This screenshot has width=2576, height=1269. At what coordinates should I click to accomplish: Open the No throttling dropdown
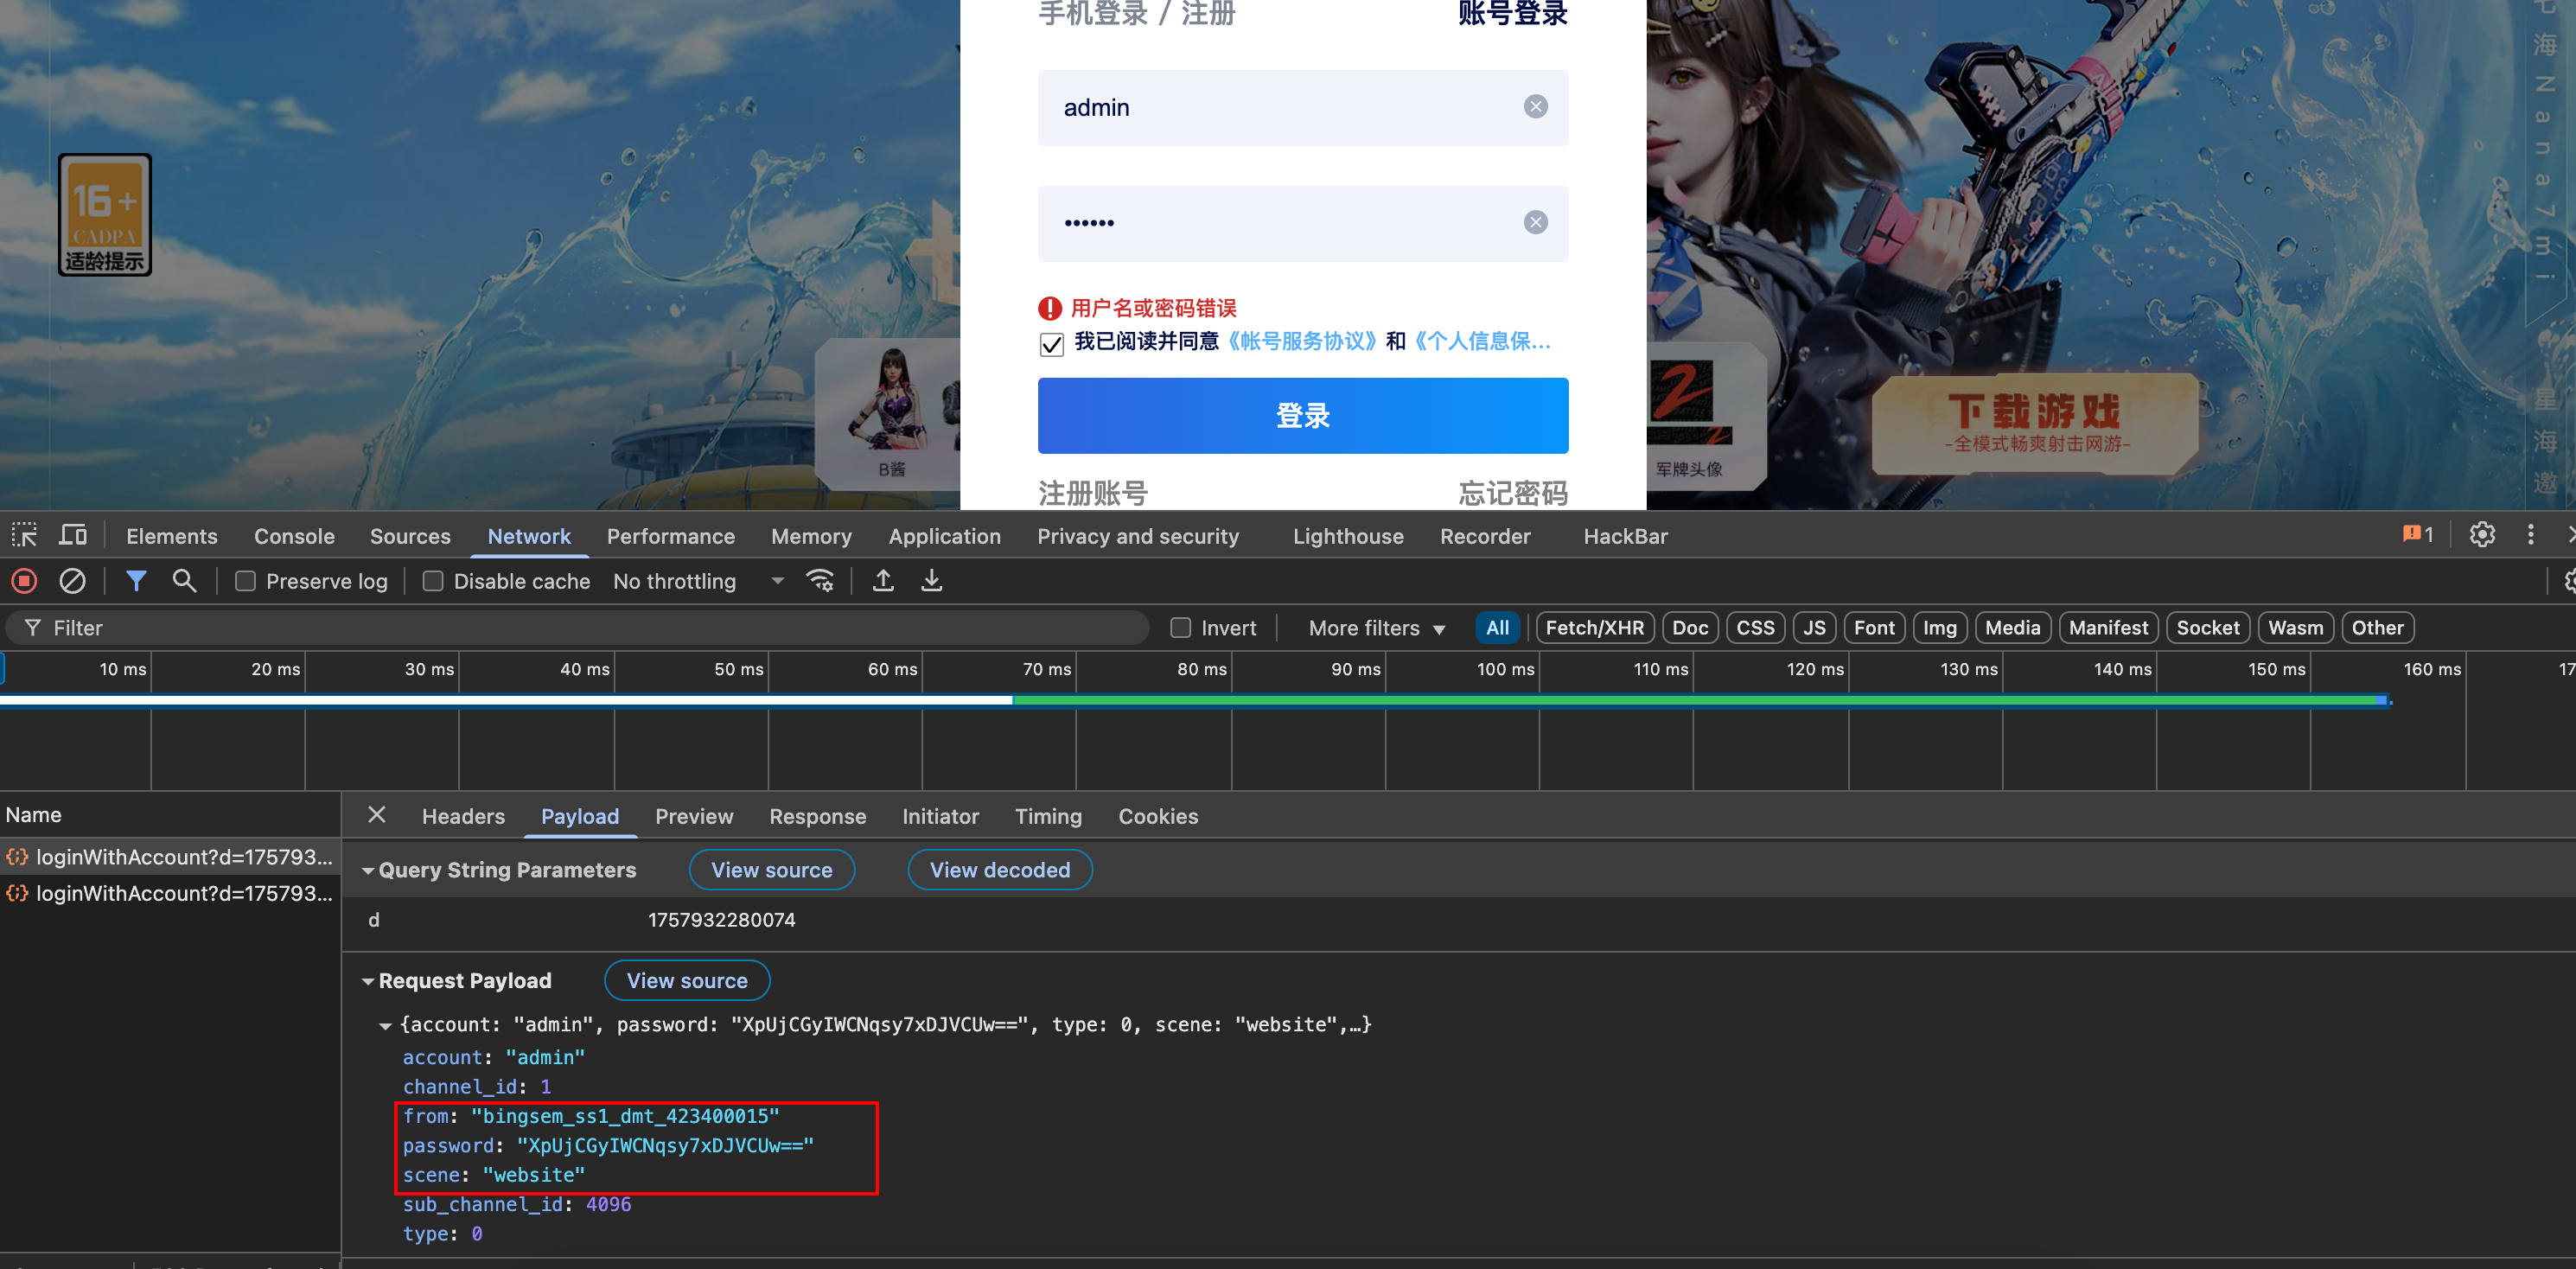[x=698, y=581]
